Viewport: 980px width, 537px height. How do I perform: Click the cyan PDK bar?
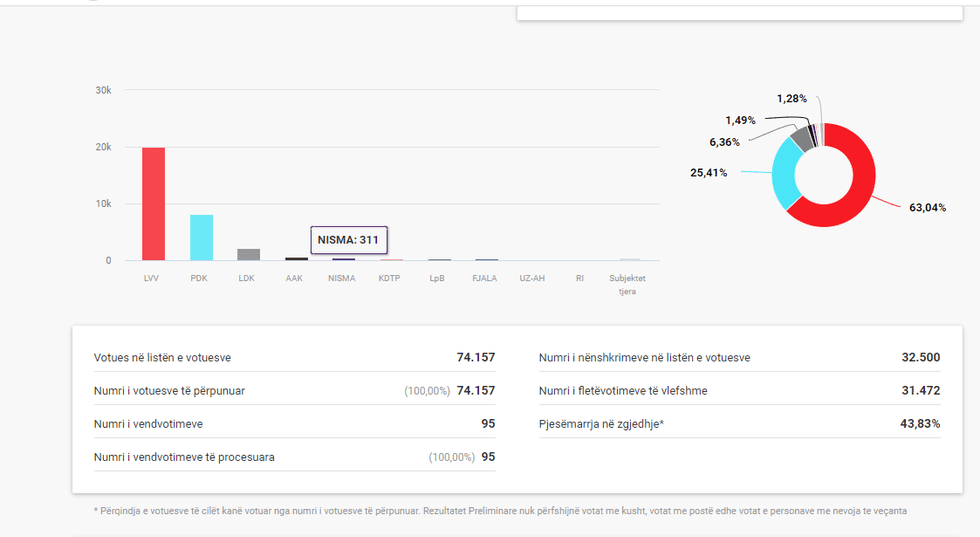[201, 238]
